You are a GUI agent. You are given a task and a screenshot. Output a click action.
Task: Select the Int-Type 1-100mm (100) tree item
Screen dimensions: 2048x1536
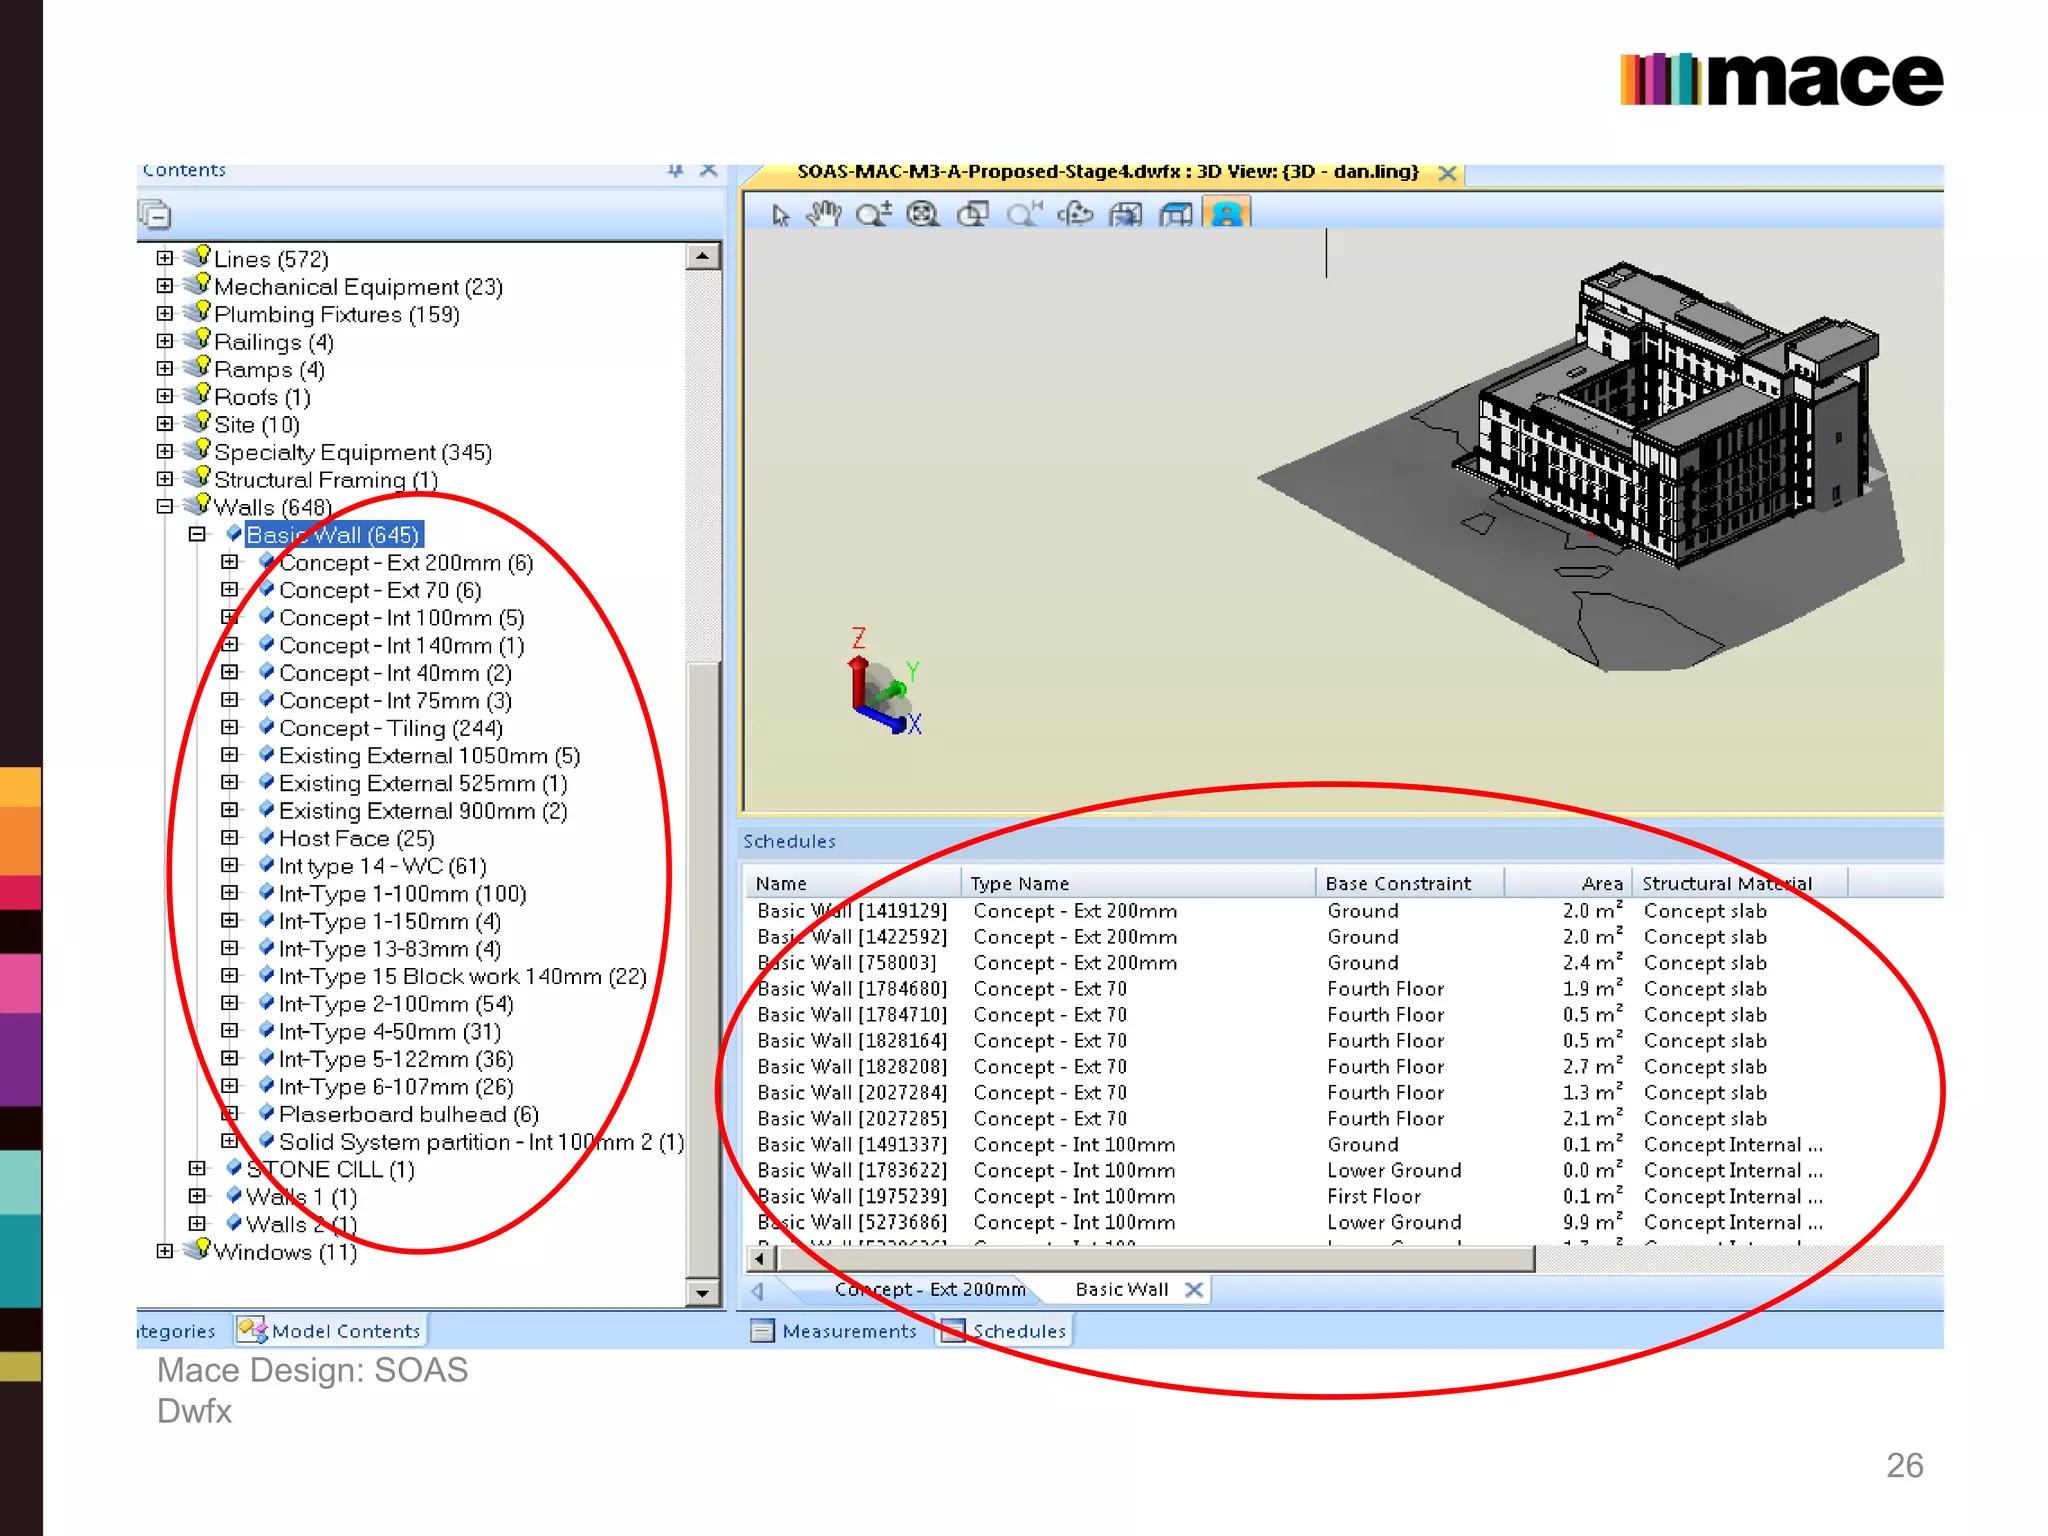pyautogui.click(x=402, y=893)
